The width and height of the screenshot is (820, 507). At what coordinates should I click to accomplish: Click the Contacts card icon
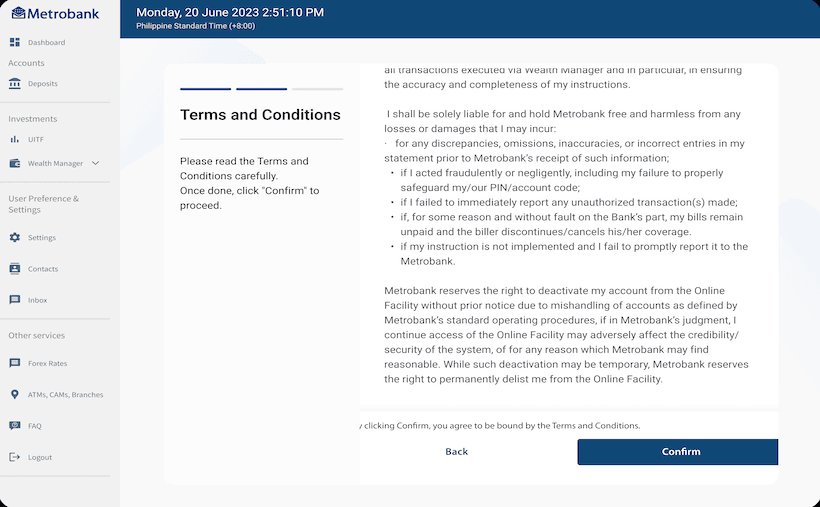pos(15,269)
